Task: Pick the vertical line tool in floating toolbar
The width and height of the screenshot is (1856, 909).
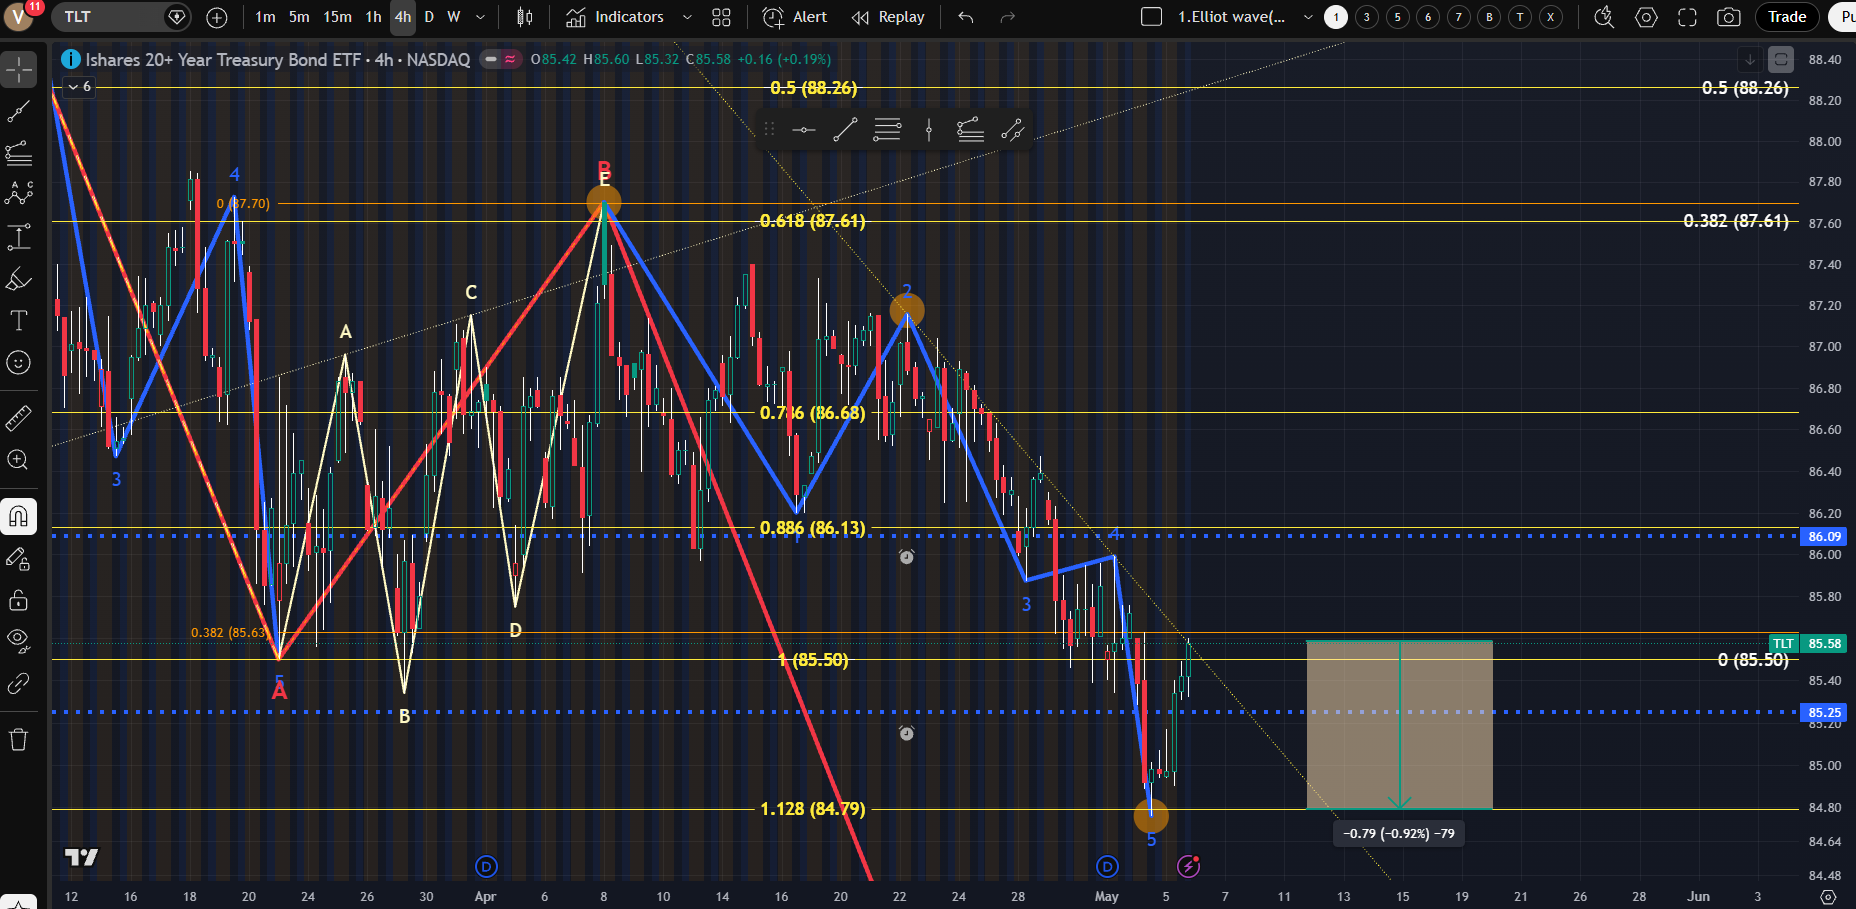Action: (x=929, y=129)
